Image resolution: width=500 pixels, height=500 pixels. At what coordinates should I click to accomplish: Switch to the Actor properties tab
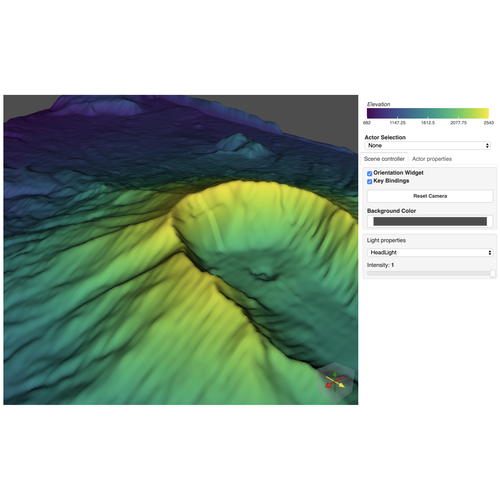tap(432, 159)
